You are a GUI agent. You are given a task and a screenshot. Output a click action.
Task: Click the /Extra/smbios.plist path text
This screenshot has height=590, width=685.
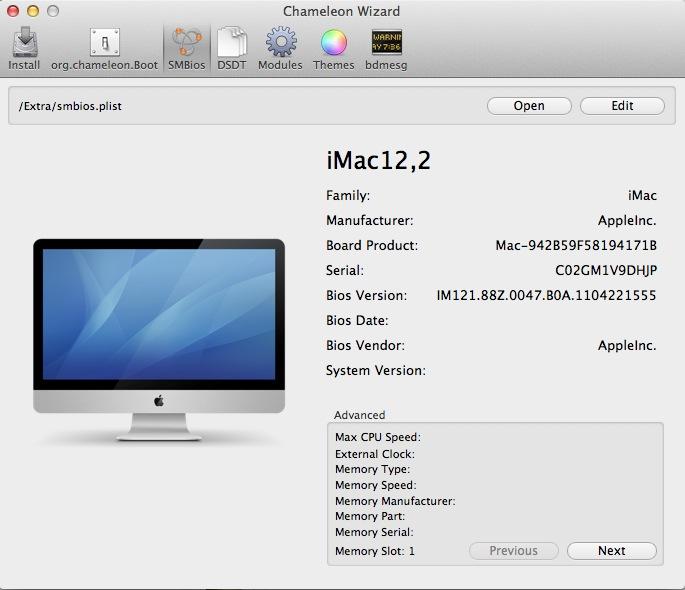70,106
